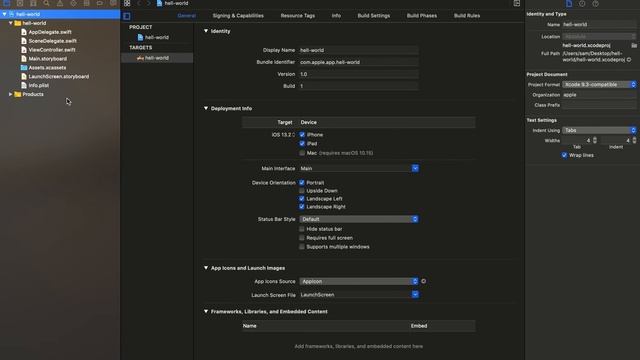Toggle the iPad device checkbox
This screenshot has width=640, height=360.
[302, 143]
